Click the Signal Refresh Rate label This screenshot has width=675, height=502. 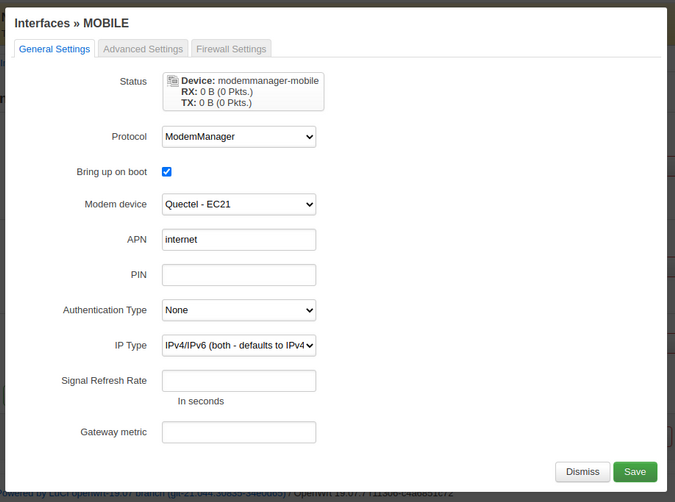pos(104,380)
